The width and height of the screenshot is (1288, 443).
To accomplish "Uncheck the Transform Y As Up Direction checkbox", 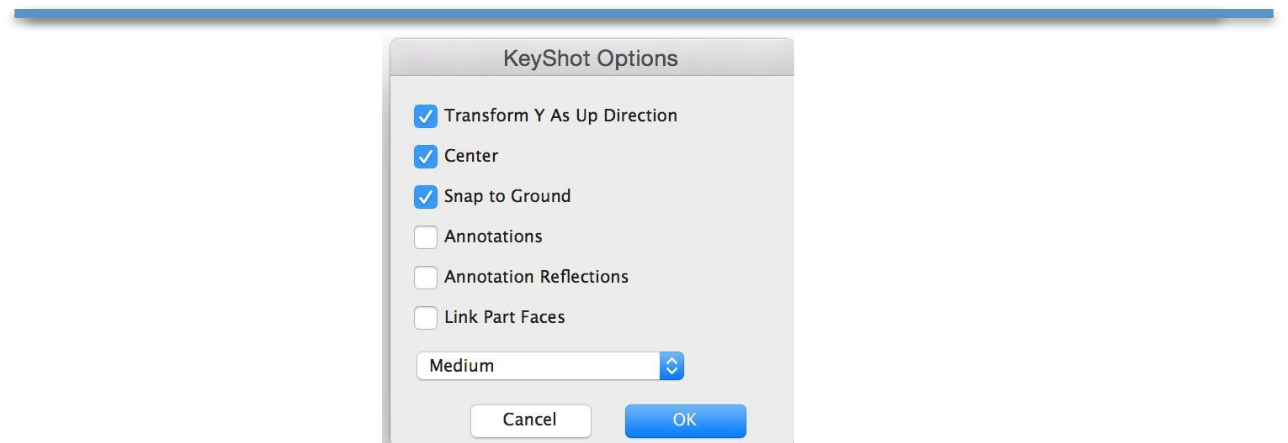I will coord(426,116).
